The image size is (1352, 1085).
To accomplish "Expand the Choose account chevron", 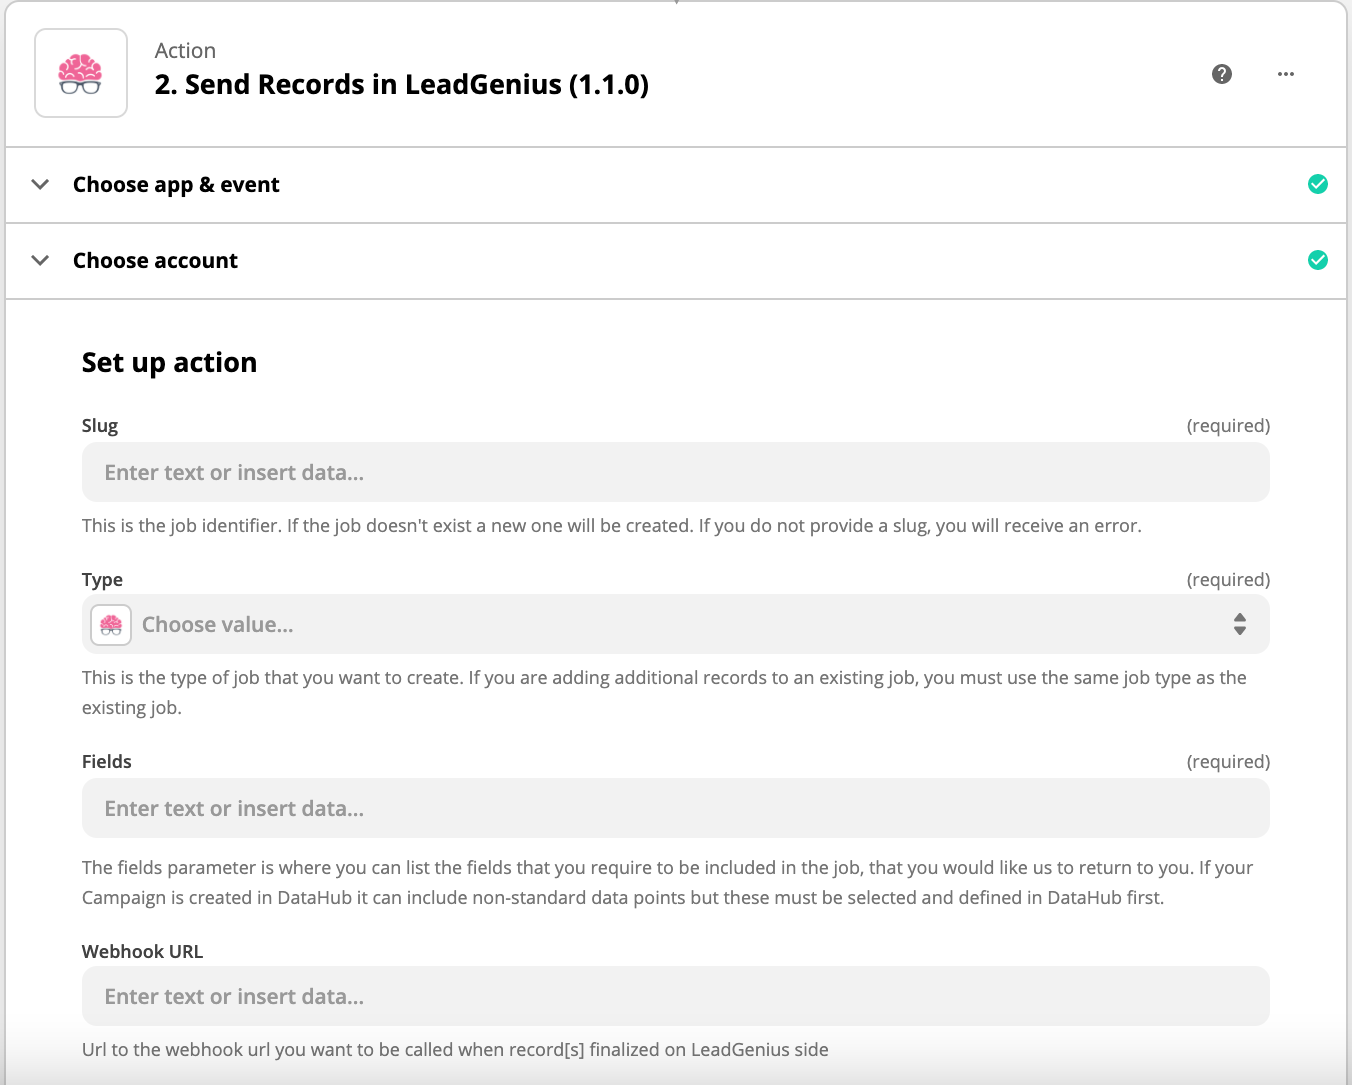I will click(40, 260).
